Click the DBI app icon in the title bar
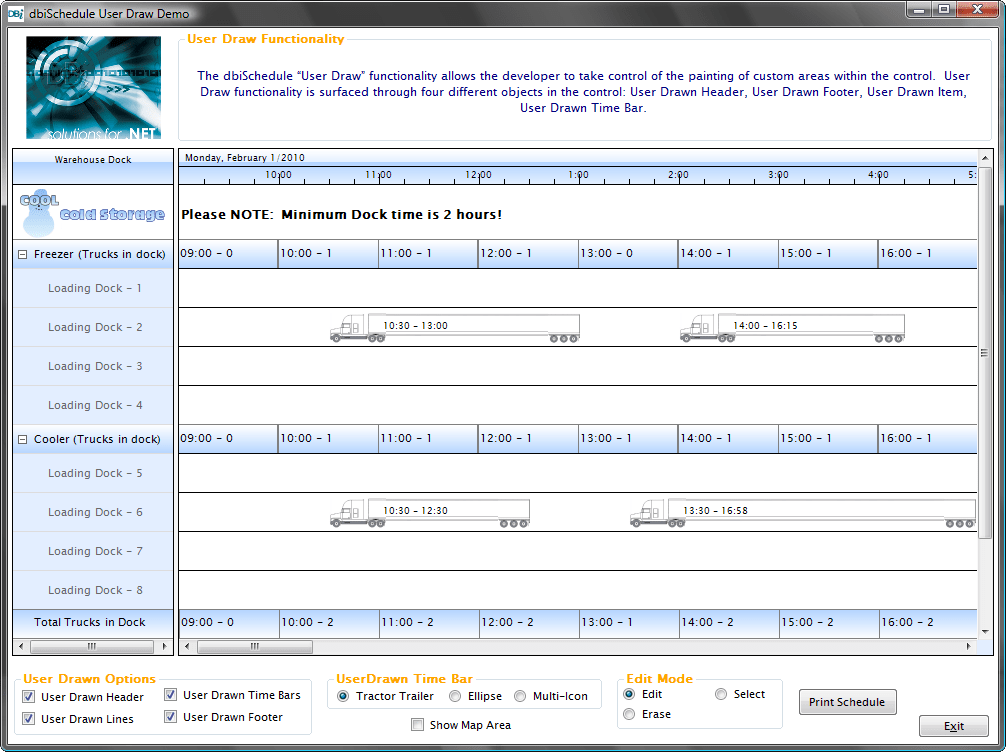The width and height of the screenshot is (1006, 752). point(15,13)
